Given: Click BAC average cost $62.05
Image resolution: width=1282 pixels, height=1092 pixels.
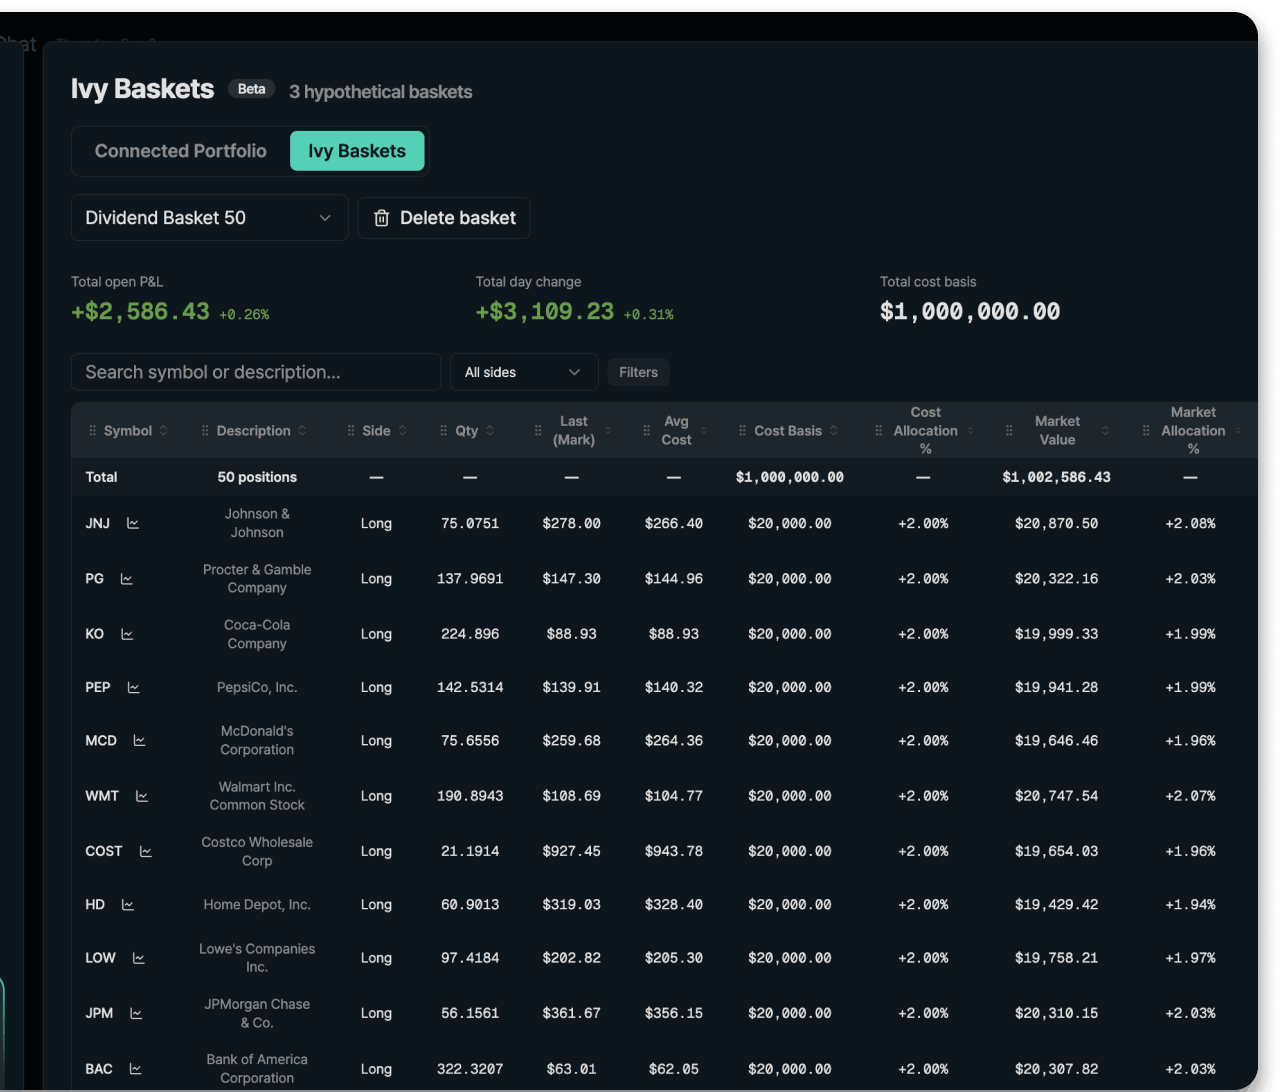Looking at the screenshot, I should [x=674, y=1069].
